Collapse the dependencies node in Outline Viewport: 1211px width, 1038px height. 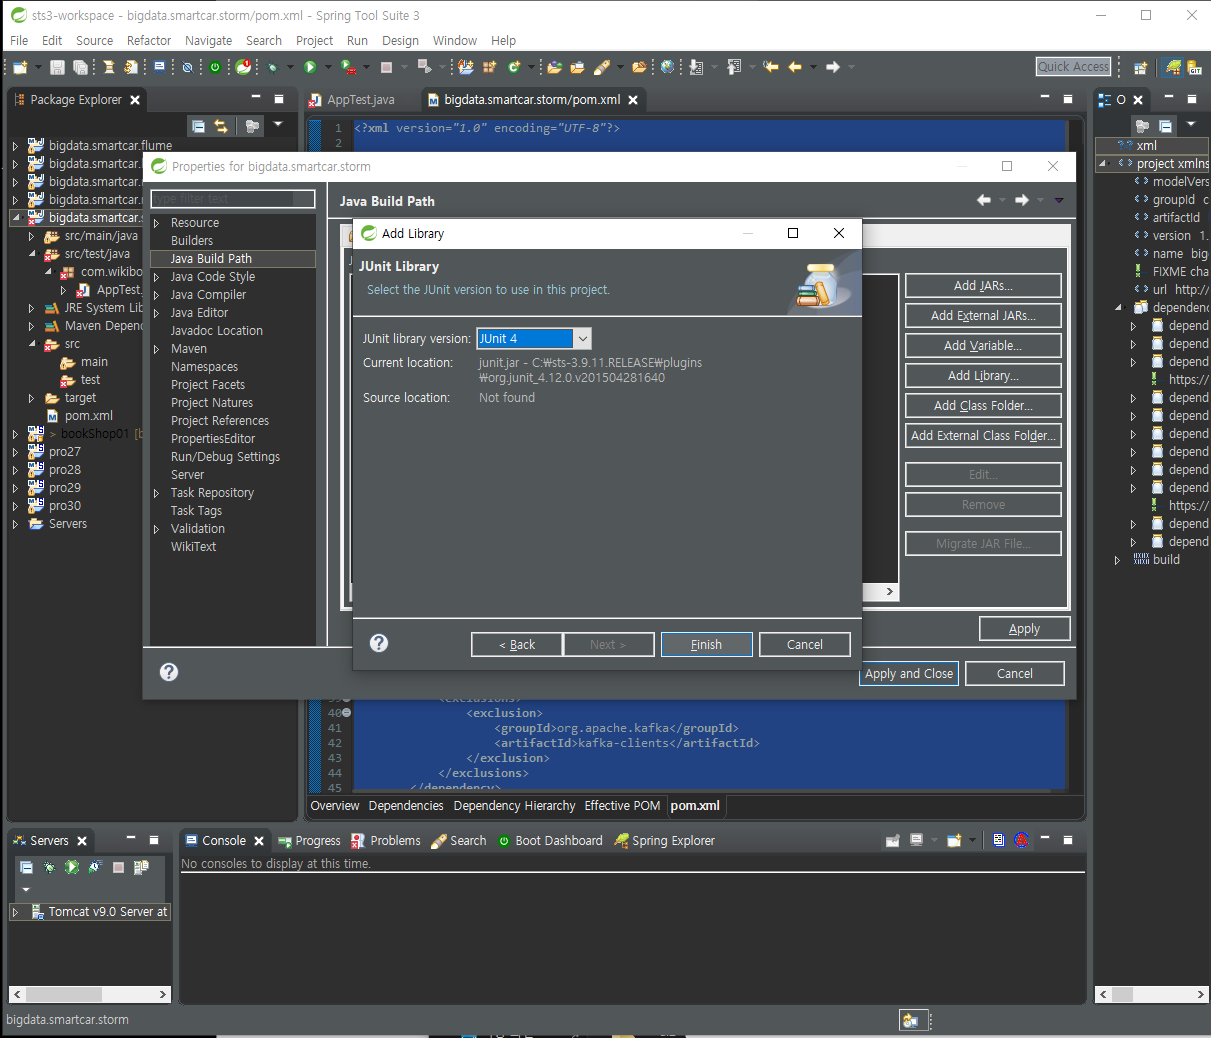point(1118,308)
